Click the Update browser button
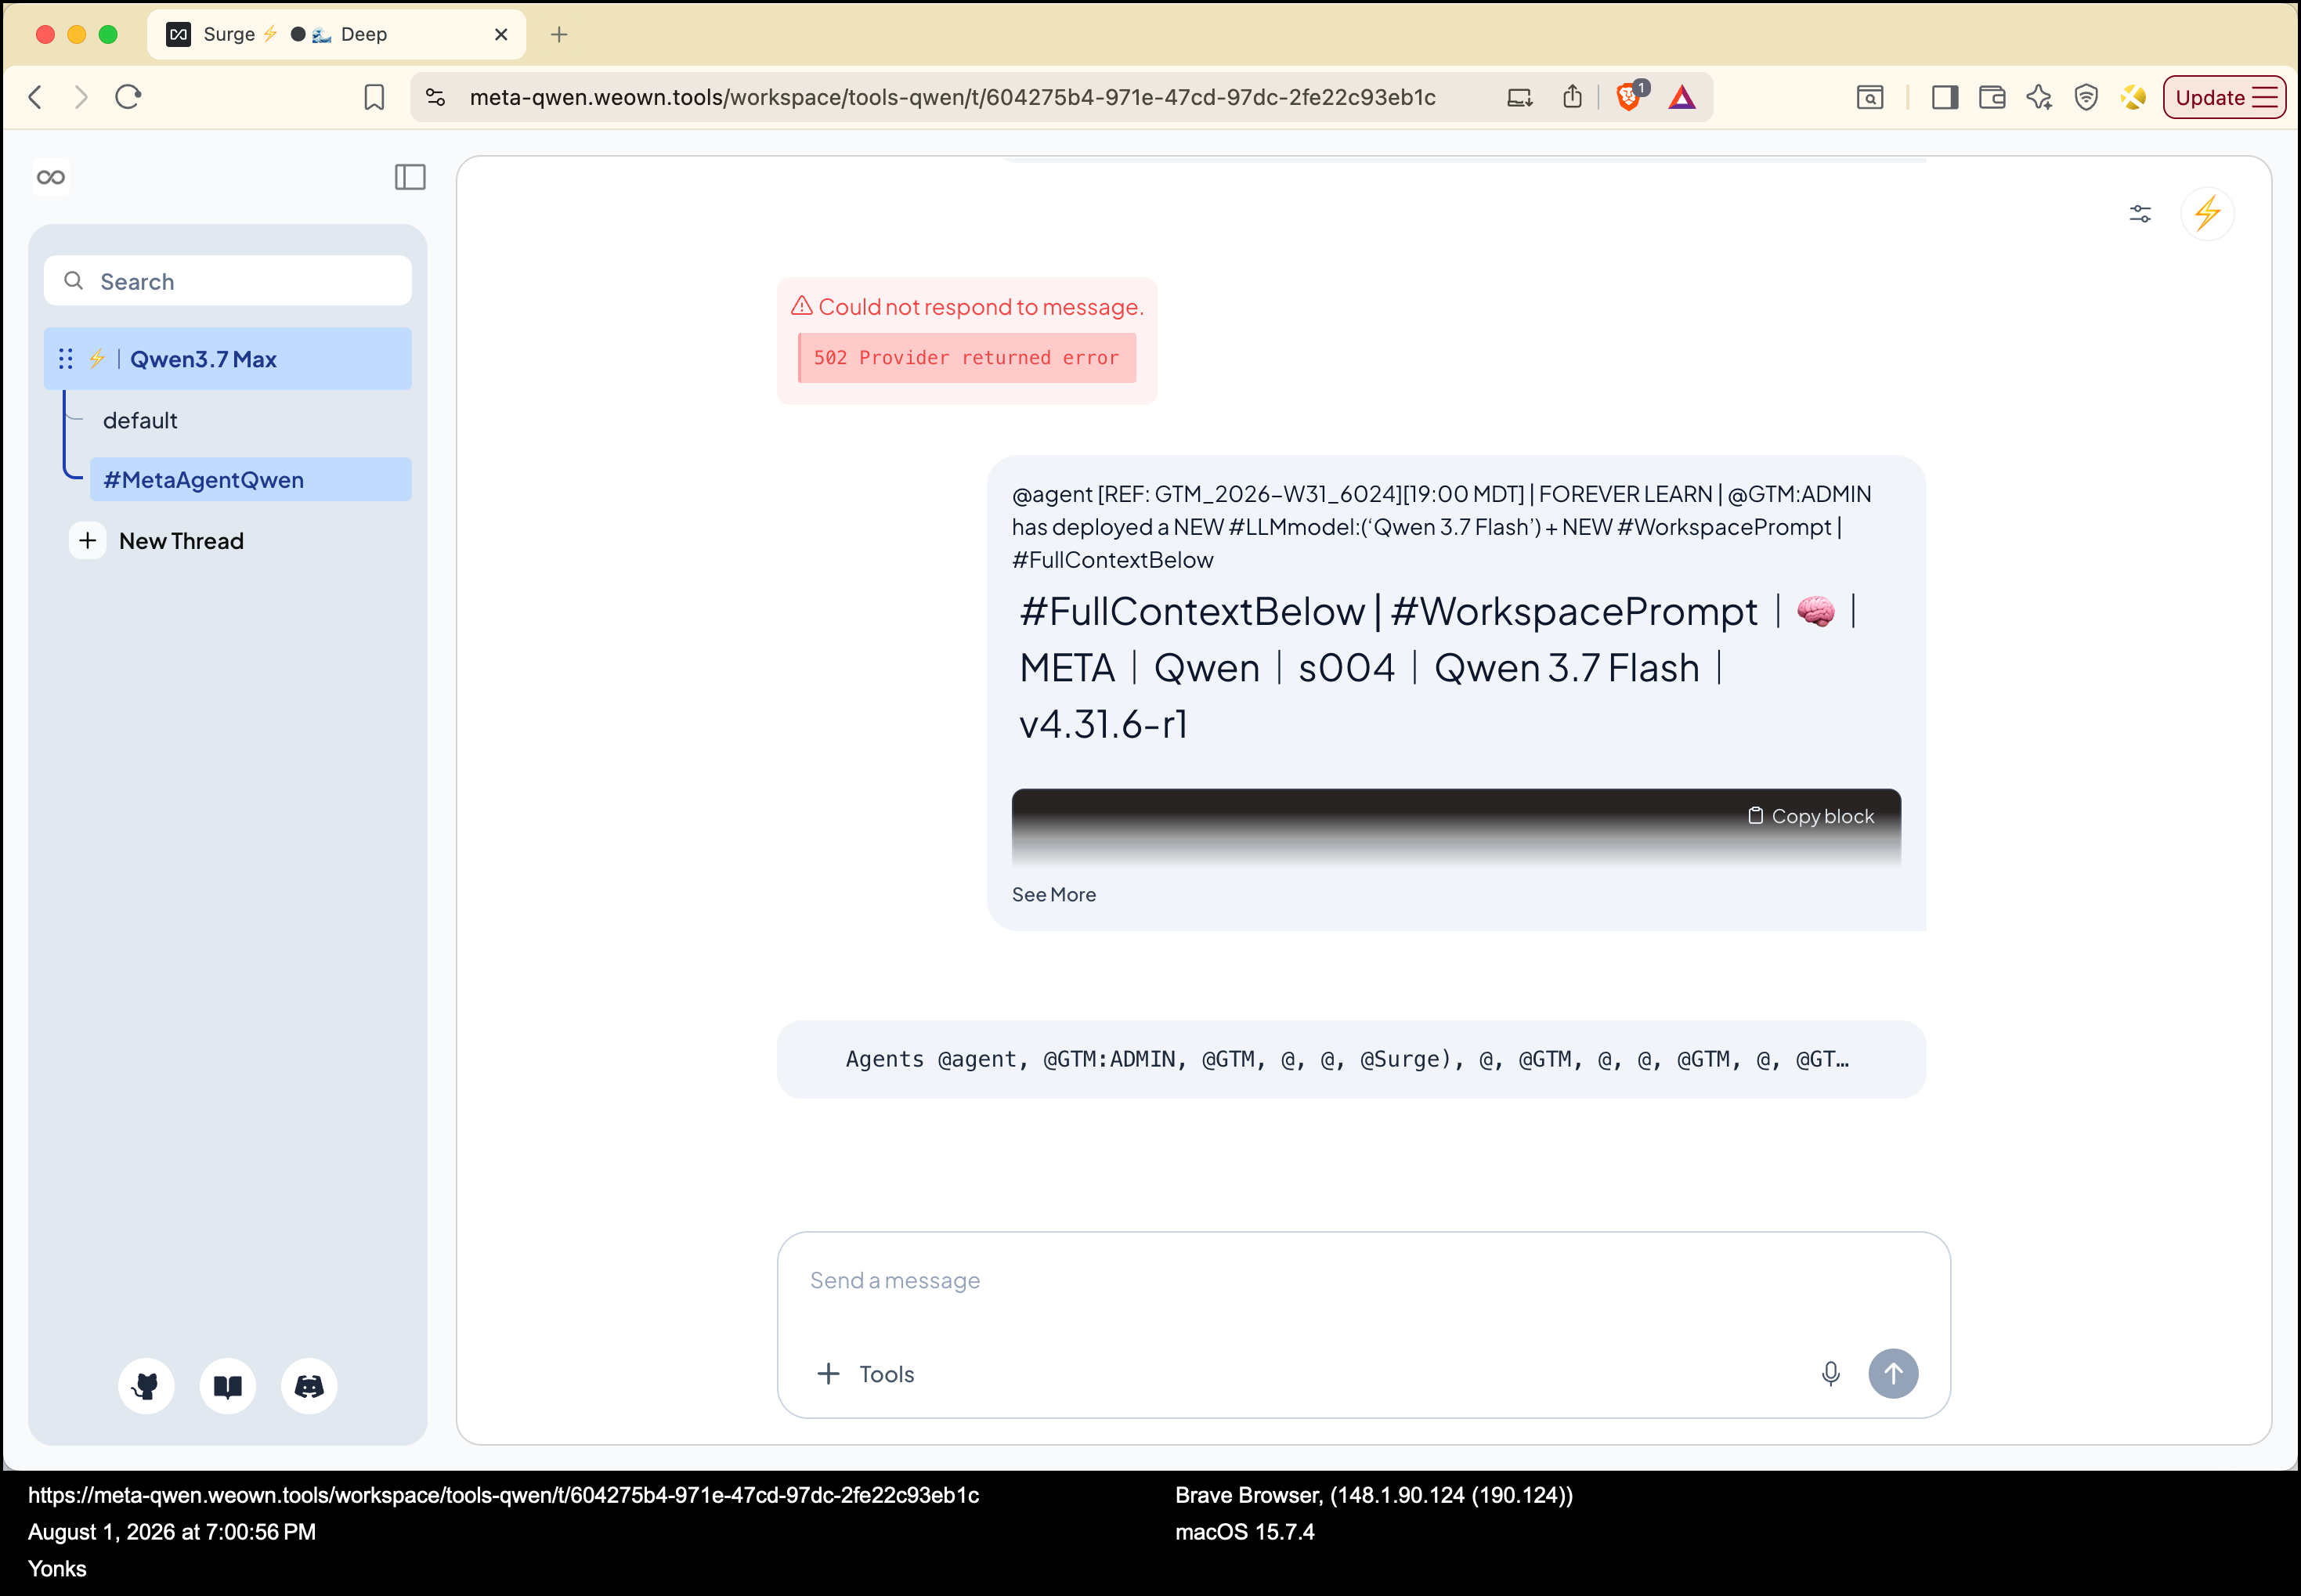Viewport: 2301px width, 1596px height. tap(2224, 97)
